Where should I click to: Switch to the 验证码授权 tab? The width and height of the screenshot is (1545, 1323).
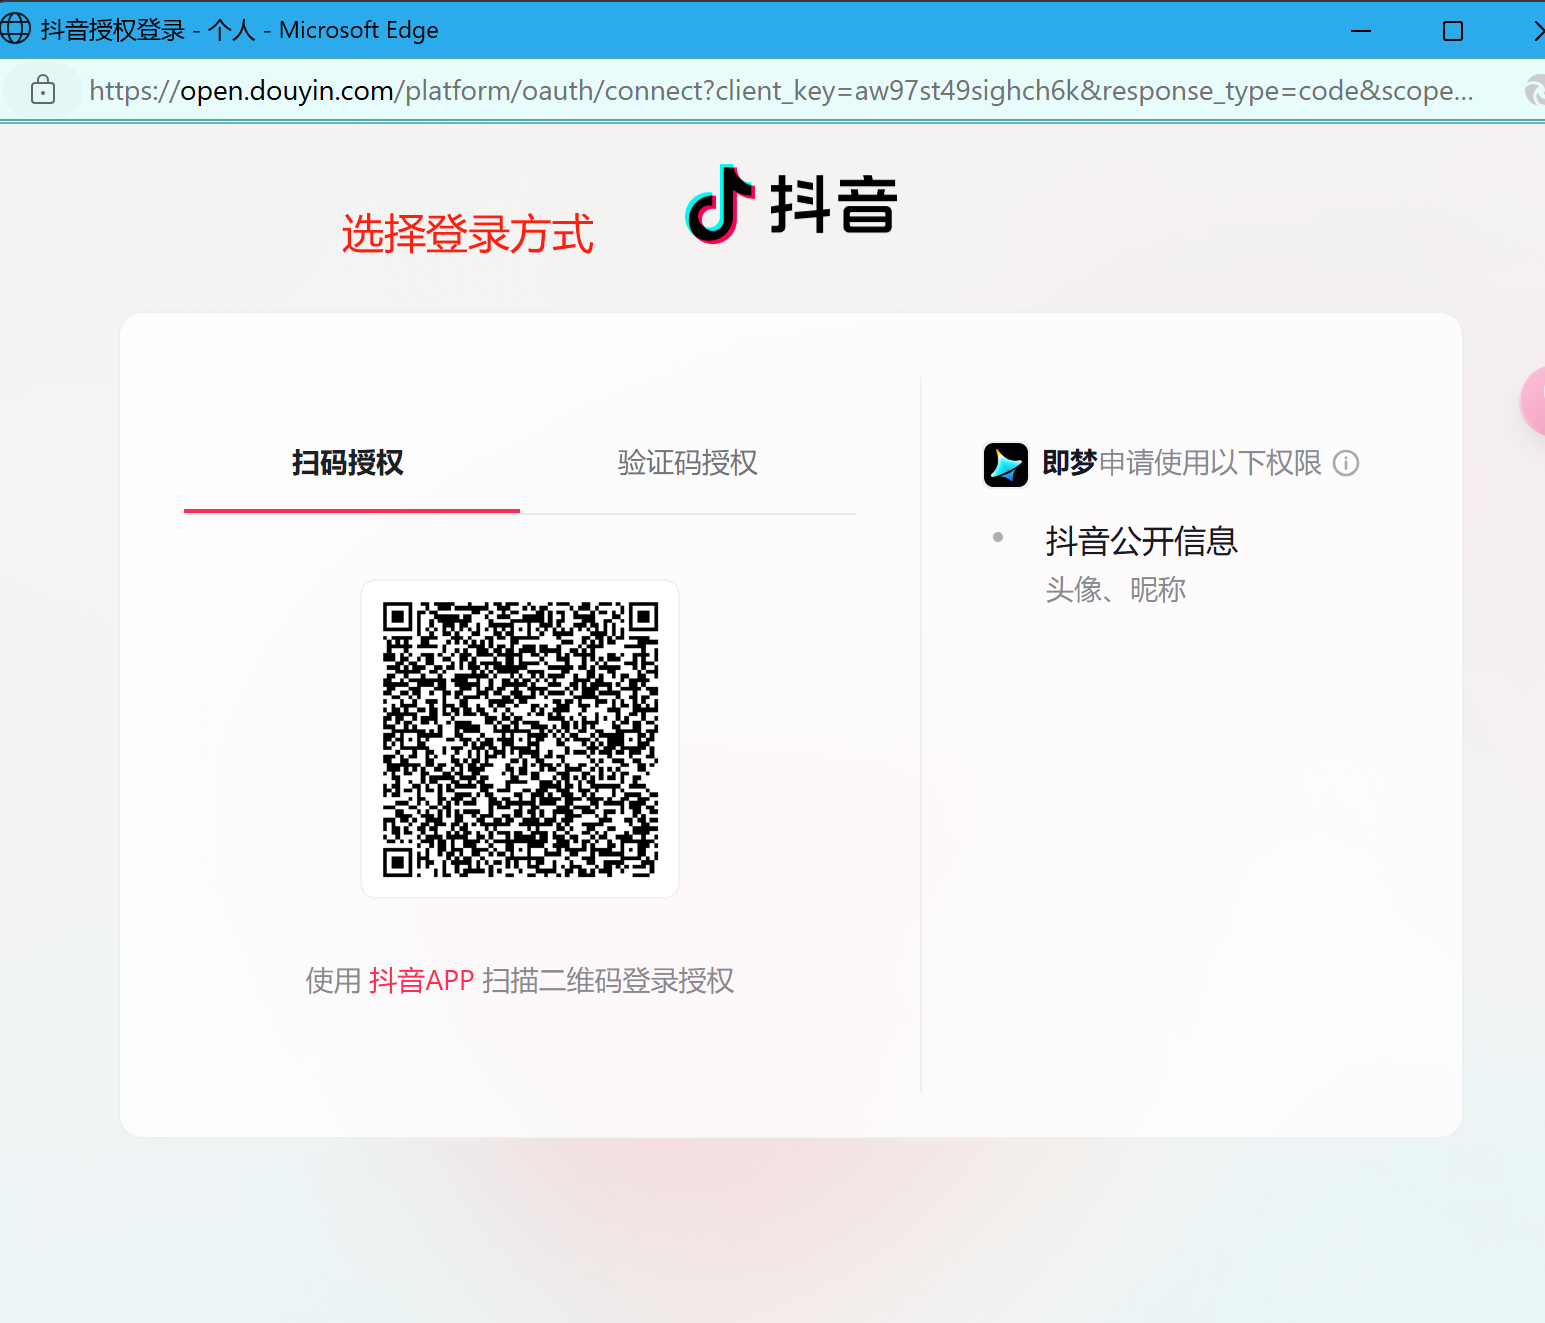tap(688, 463)
